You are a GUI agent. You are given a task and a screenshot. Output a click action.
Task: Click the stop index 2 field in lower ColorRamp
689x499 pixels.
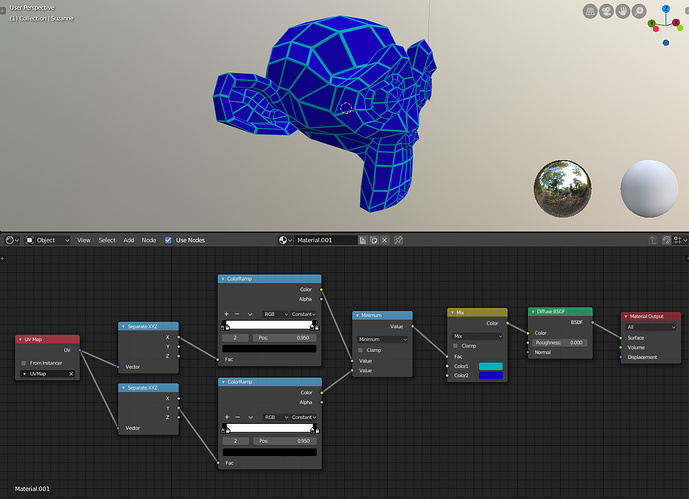[236, 441]
